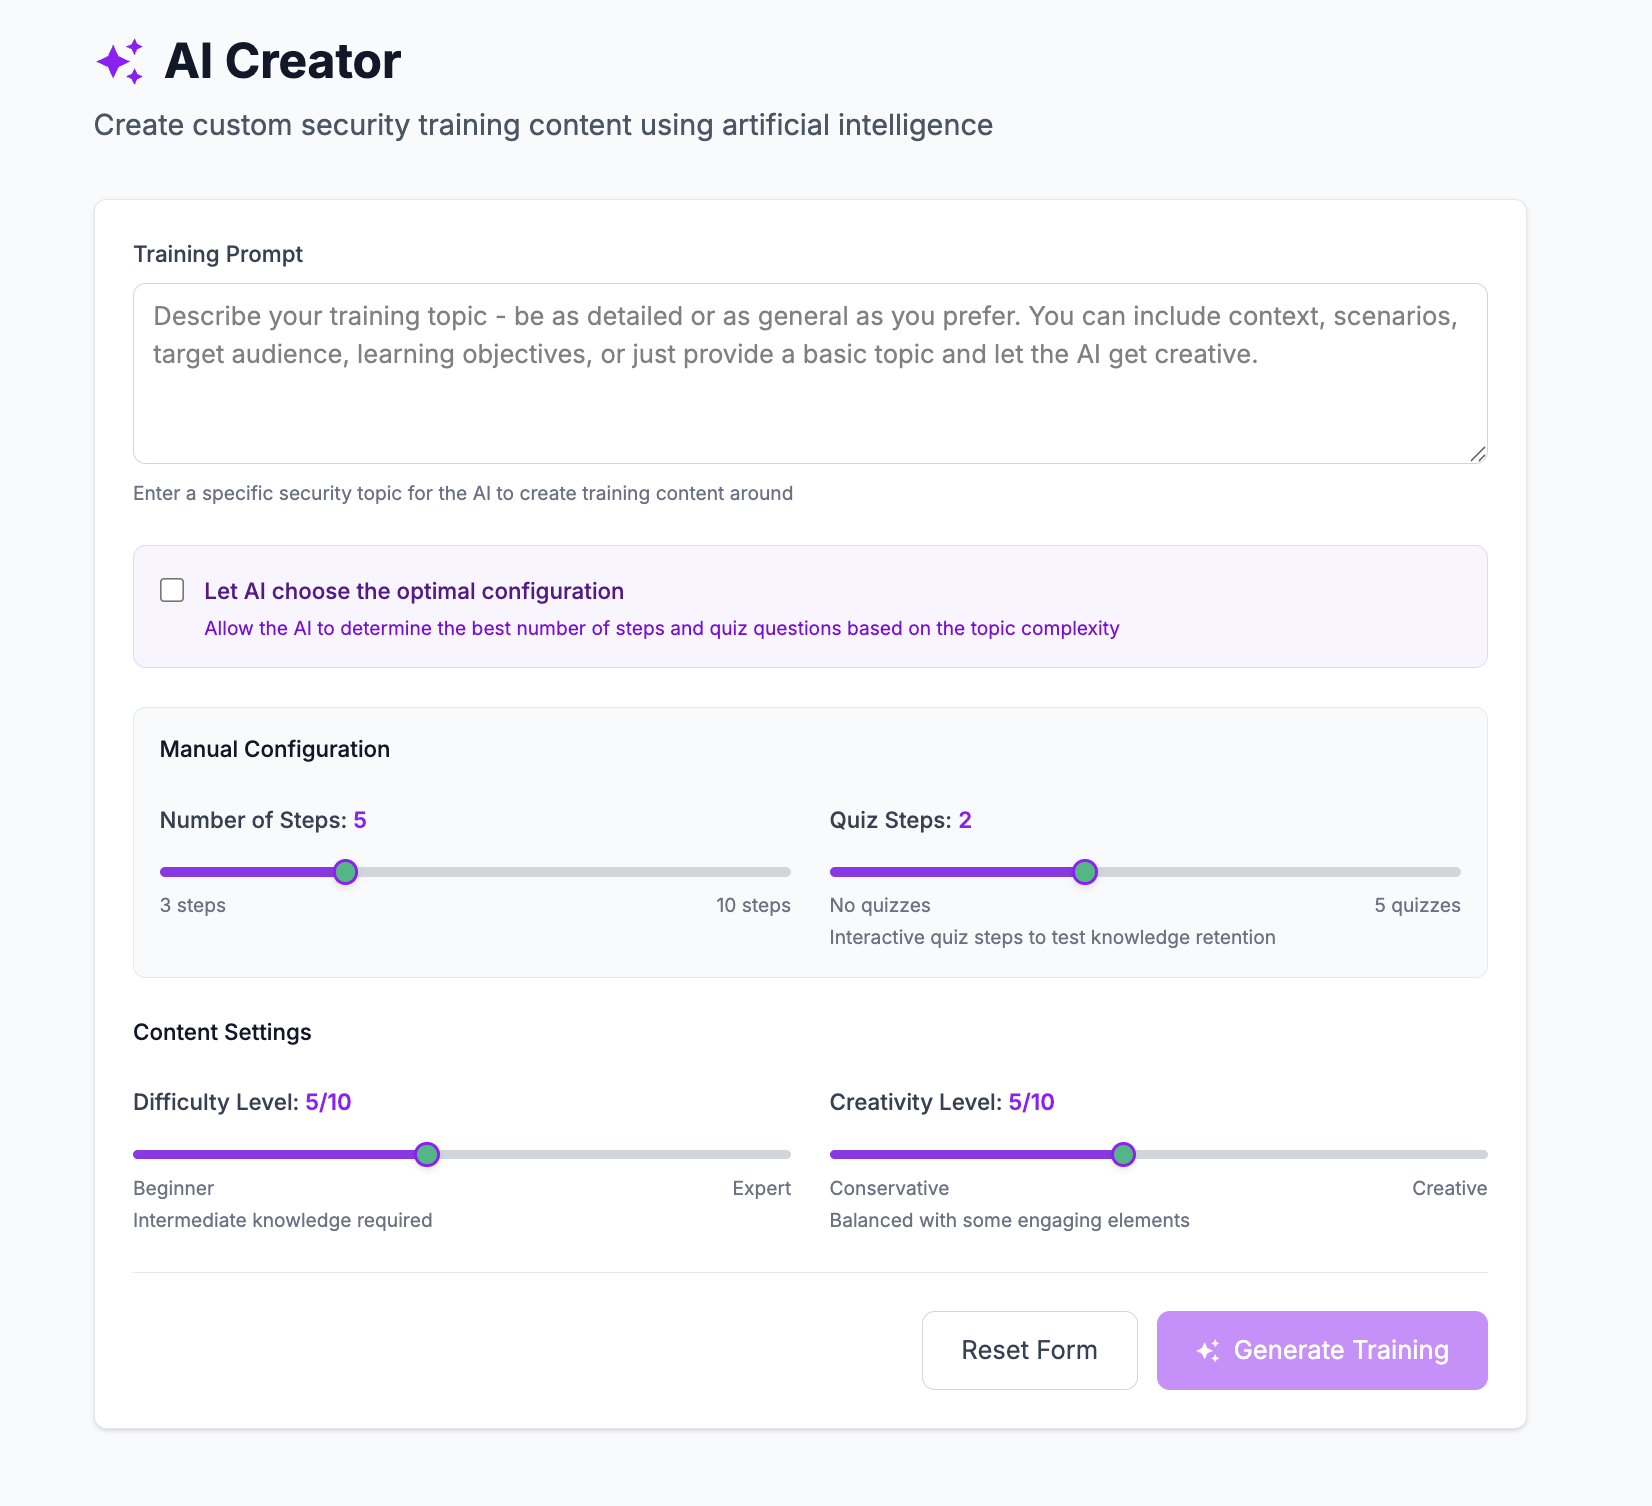
Task: Click the 'Creative' slider end label
Action: 1449,1188
